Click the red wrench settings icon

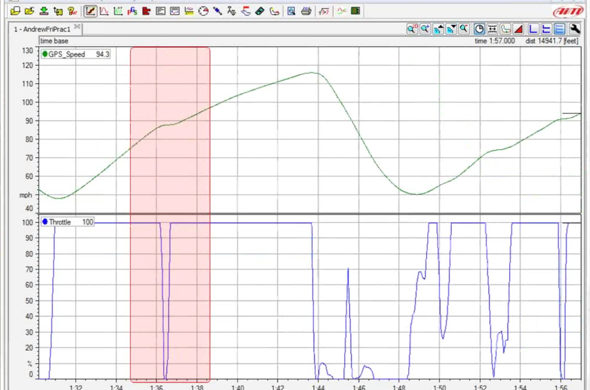pyautogui.click(x=574, y=29)
